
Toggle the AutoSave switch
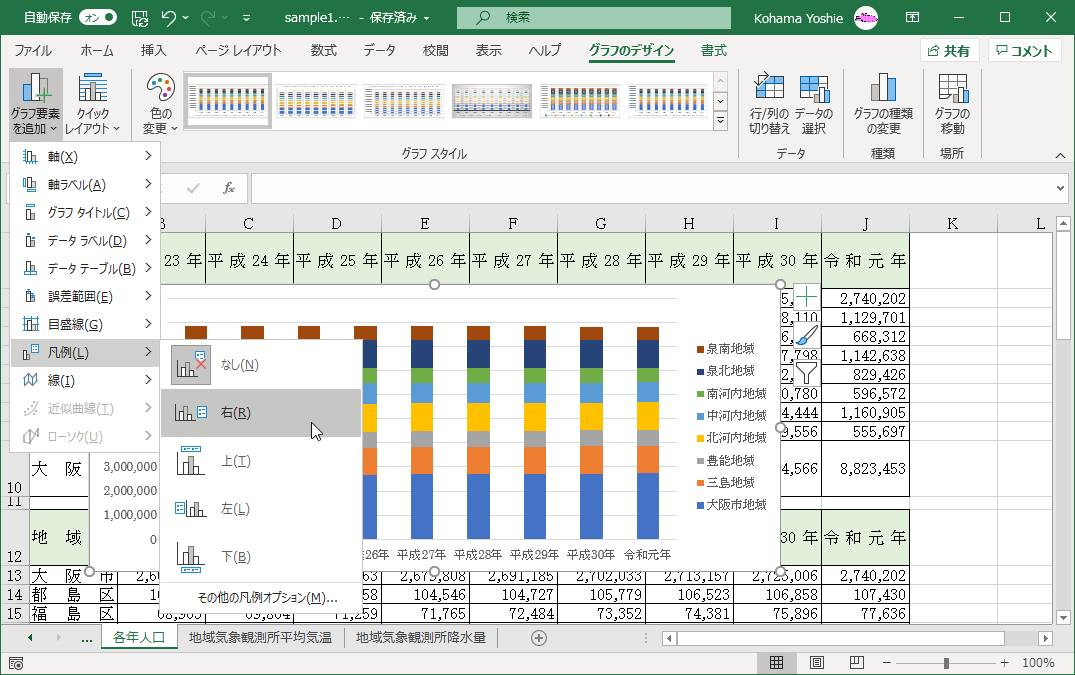tap(97, 17)
